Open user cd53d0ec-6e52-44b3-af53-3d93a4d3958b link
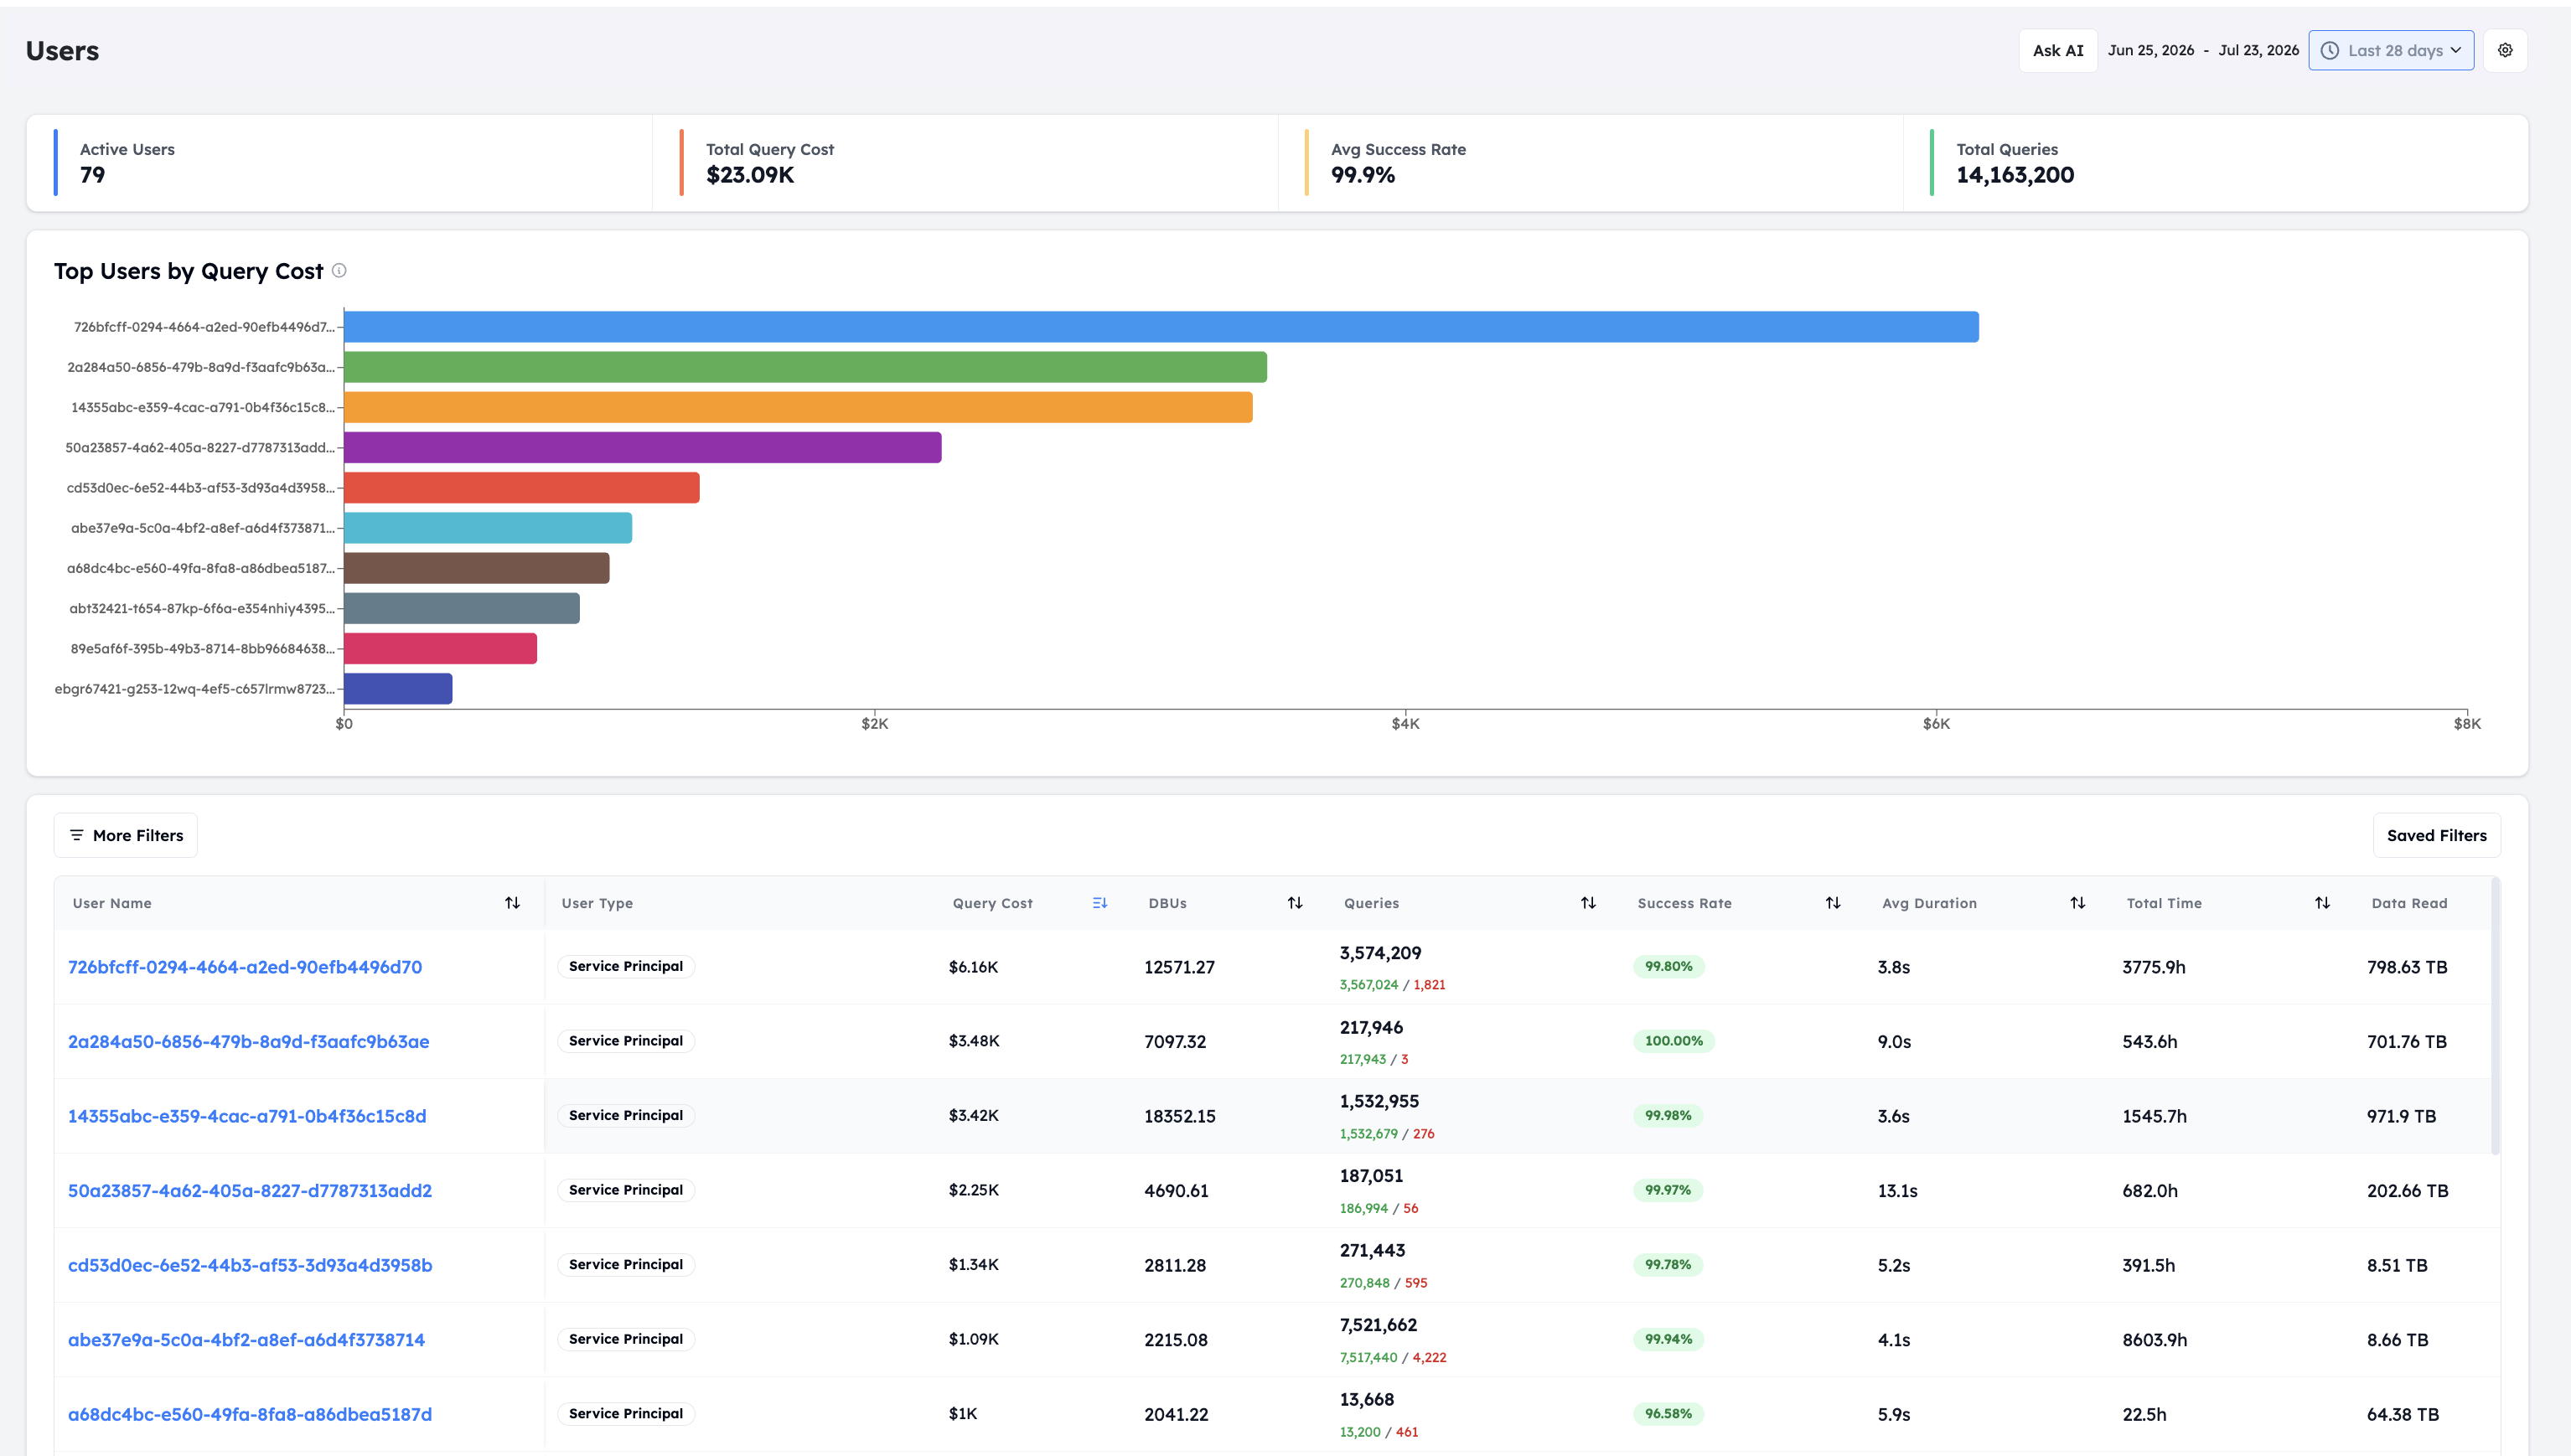Image resolution: width=2571 pixels, height=1456 pixels. point(250,1265)
